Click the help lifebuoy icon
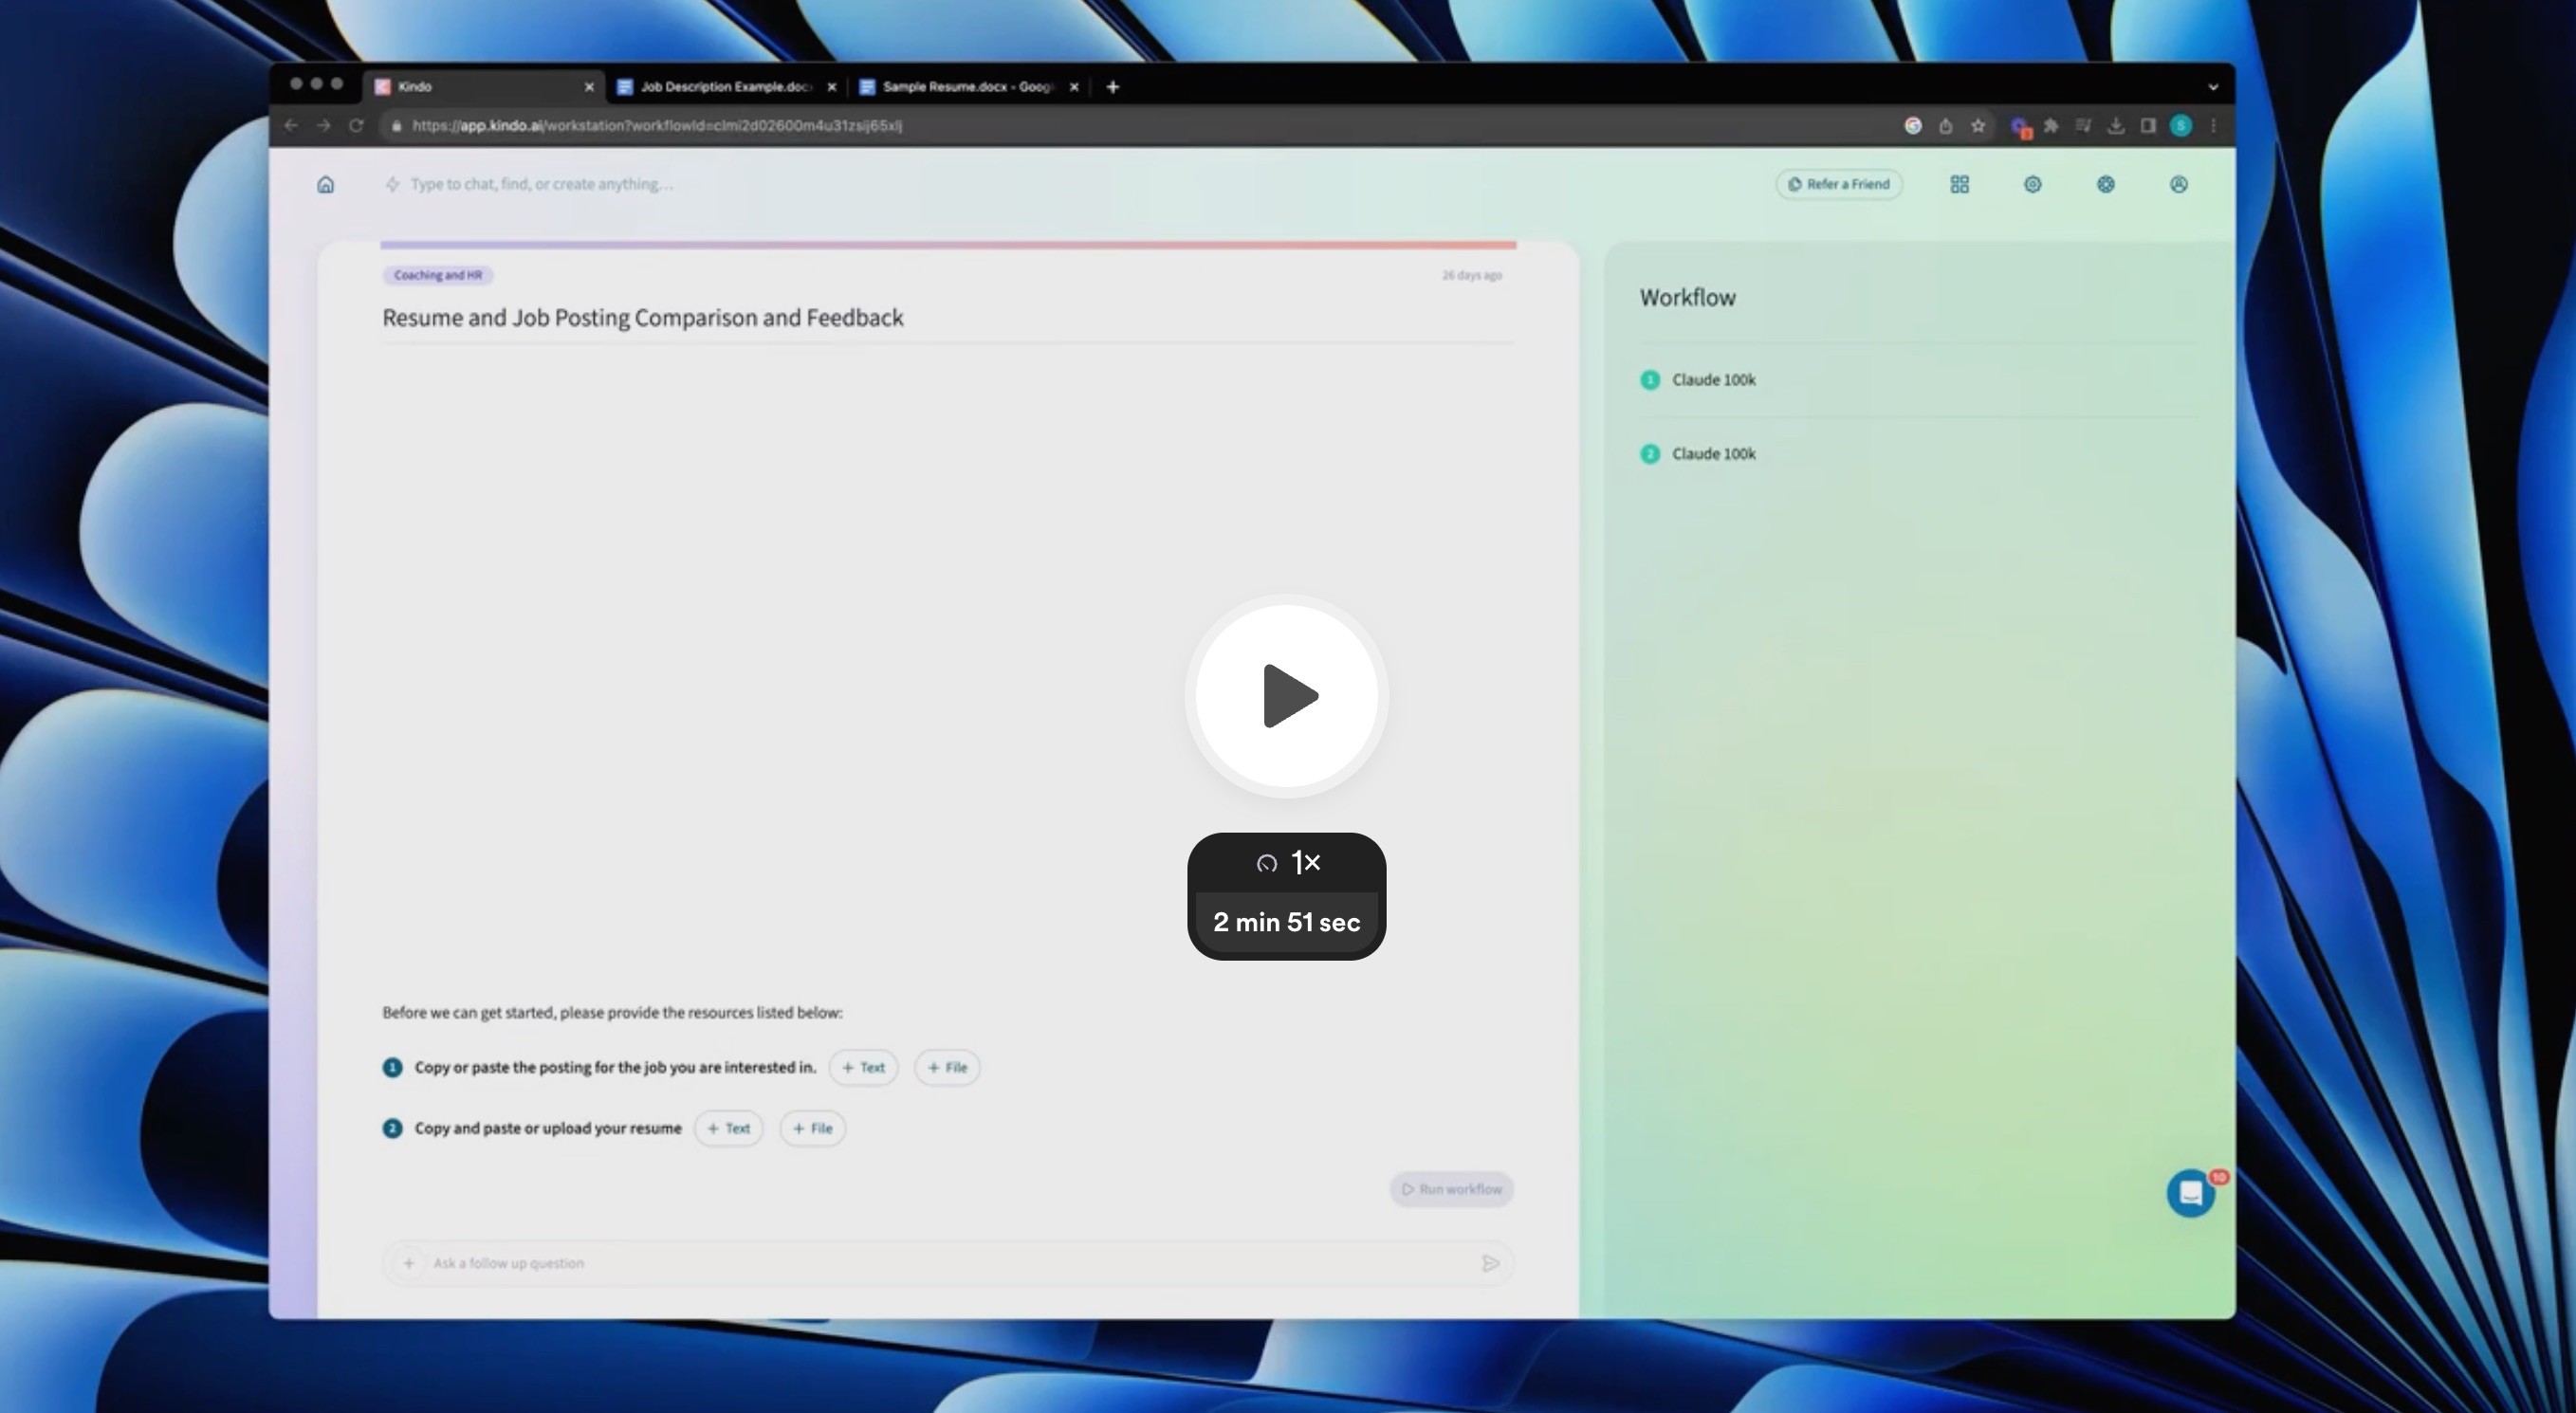This screenshot has width=2576, height=1413. click(2105, 185)
